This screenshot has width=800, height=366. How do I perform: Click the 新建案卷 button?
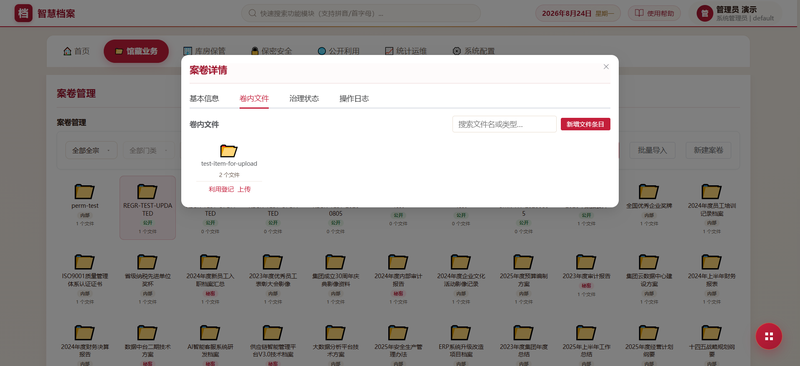[708, 151]
